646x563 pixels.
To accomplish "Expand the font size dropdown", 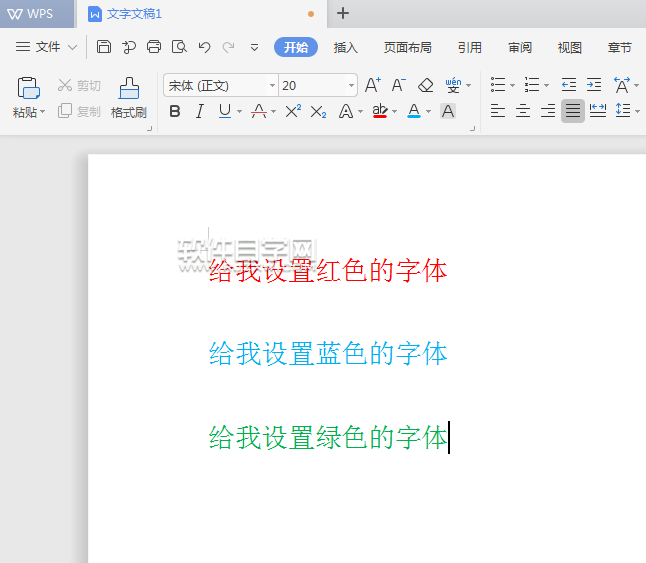I will pyautogui.click(x=351, y=86).
